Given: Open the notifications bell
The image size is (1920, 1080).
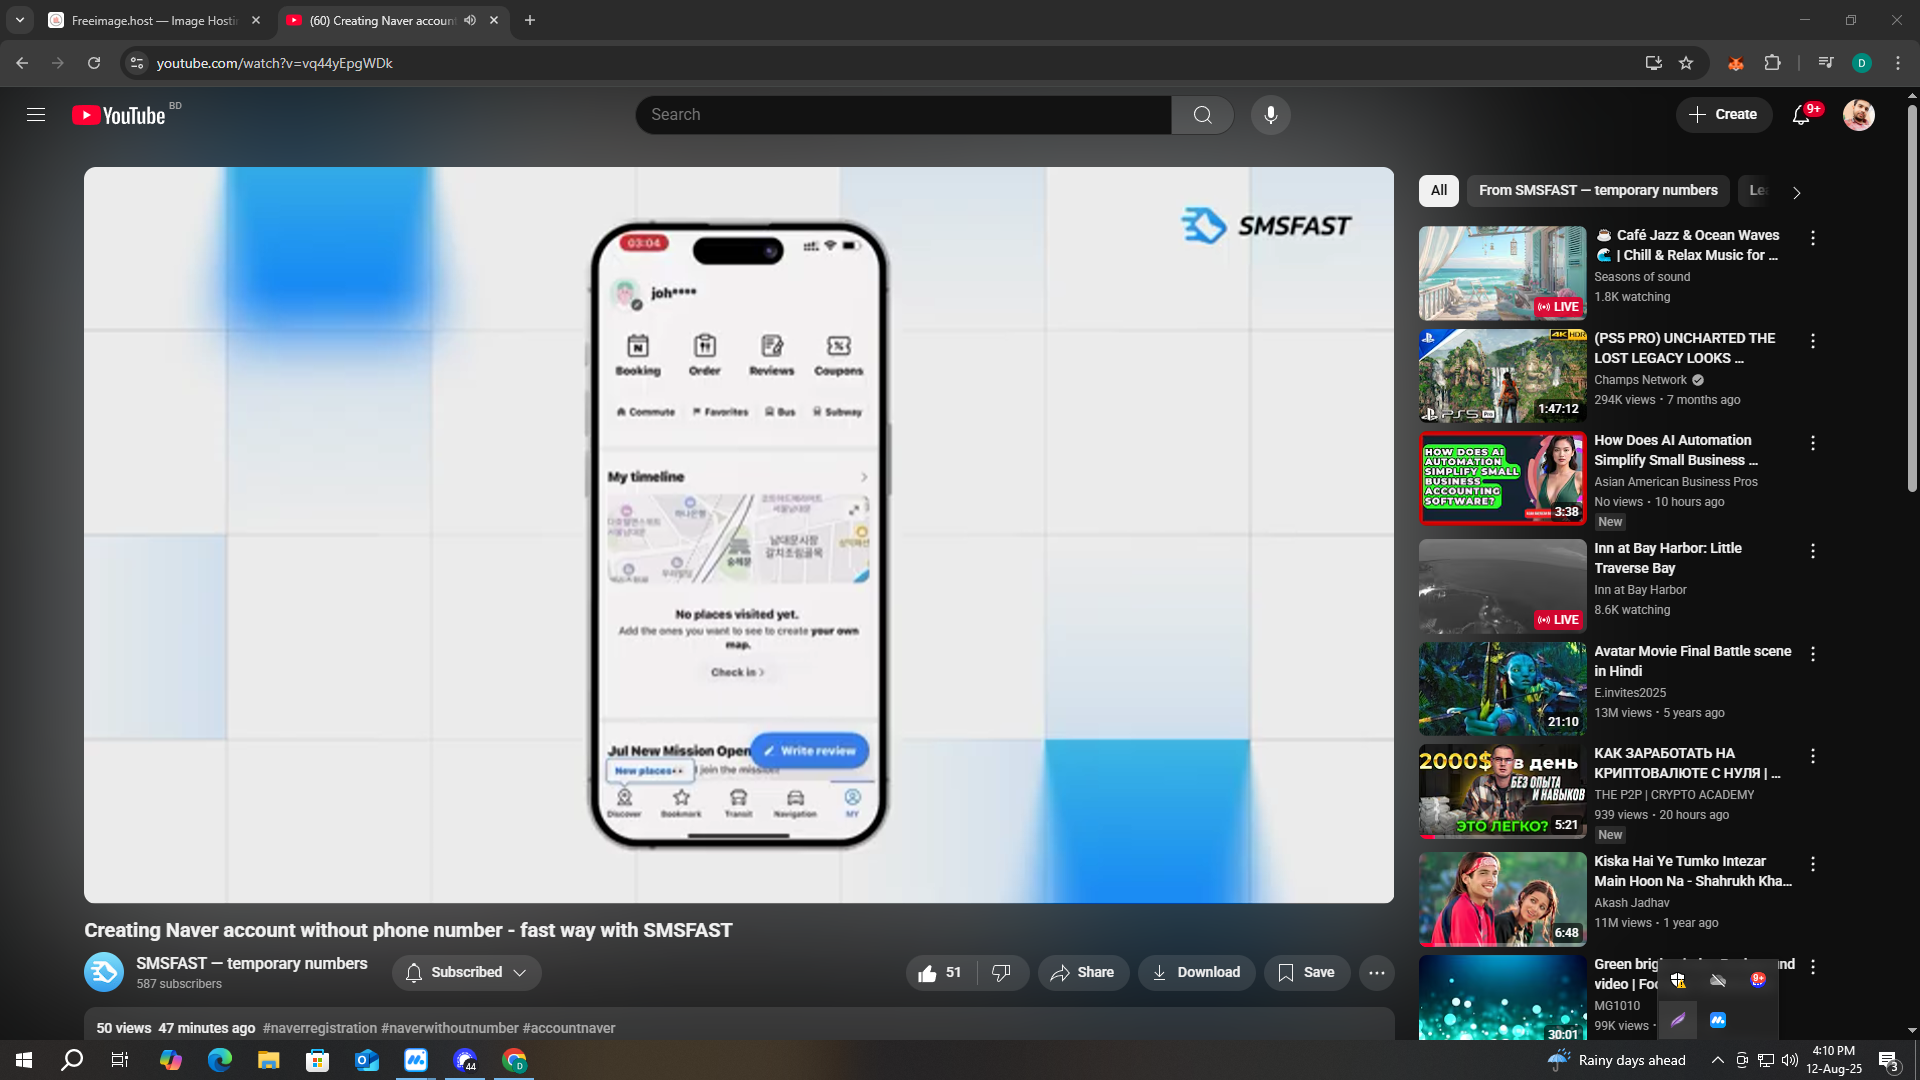Looking at the screenshot, I should point(1801,115).
